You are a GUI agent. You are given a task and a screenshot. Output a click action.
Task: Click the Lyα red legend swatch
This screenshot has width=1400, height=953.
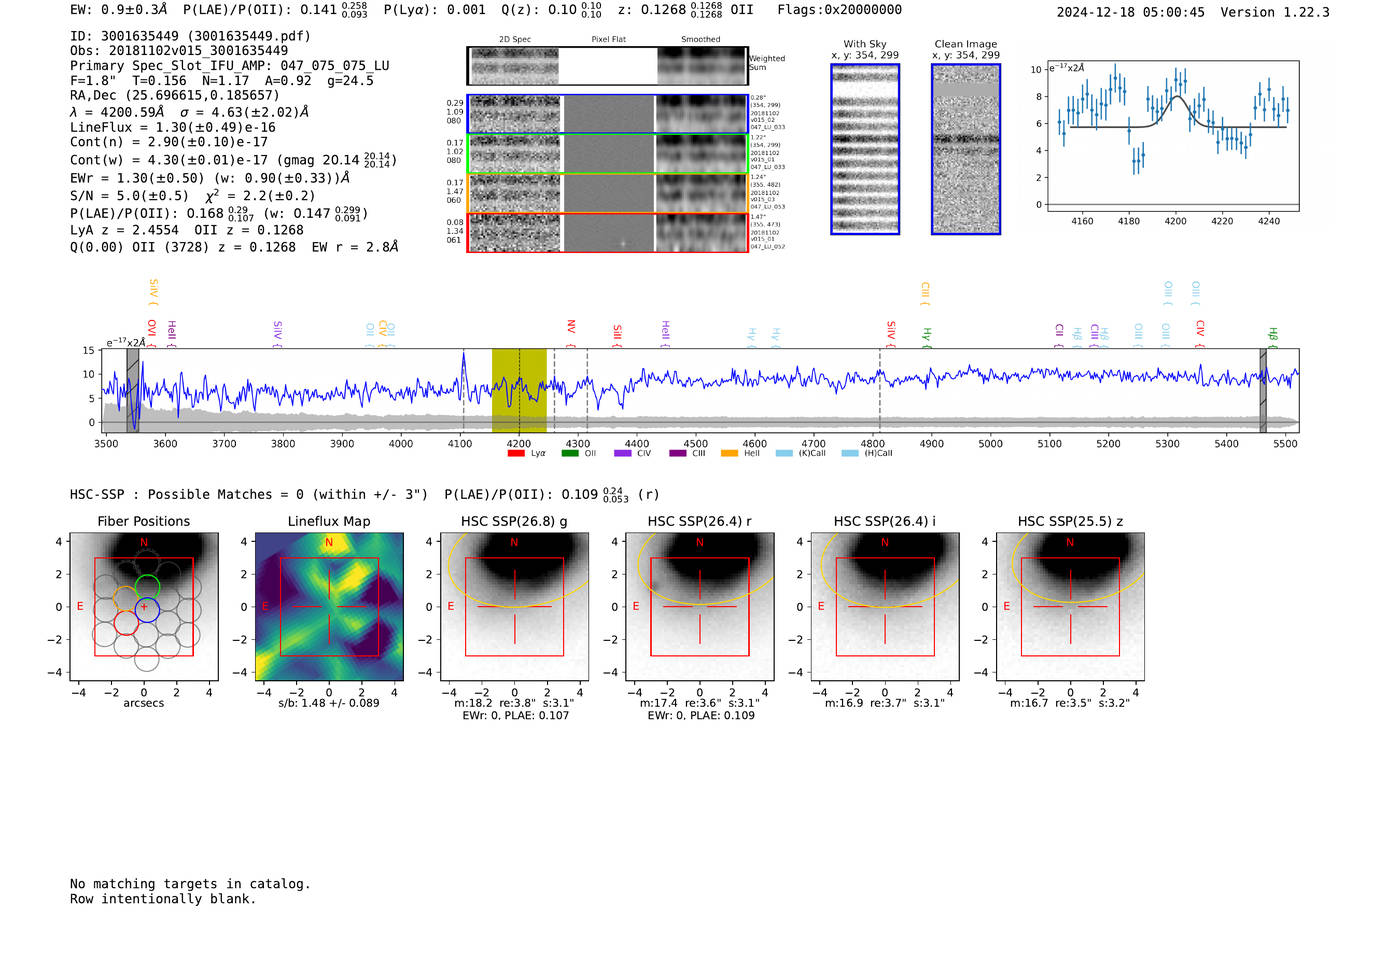tap(516, 453)
